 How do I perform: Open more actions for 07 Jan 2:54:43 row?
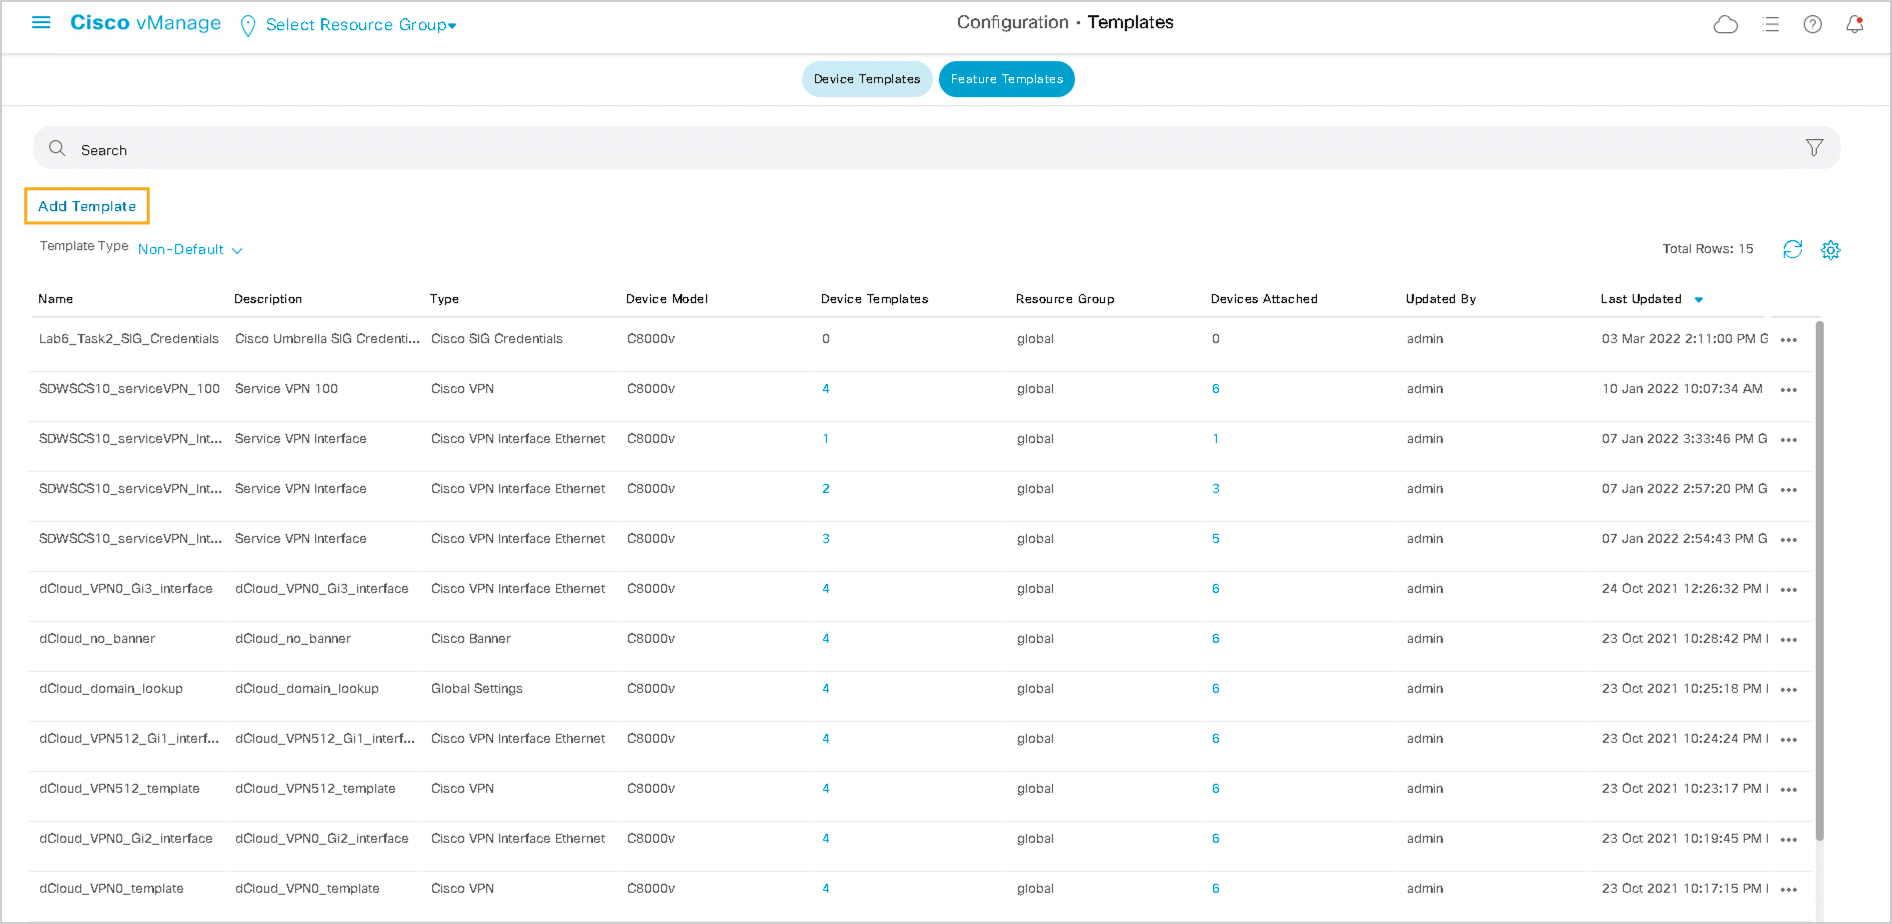tap(1789, 540)
